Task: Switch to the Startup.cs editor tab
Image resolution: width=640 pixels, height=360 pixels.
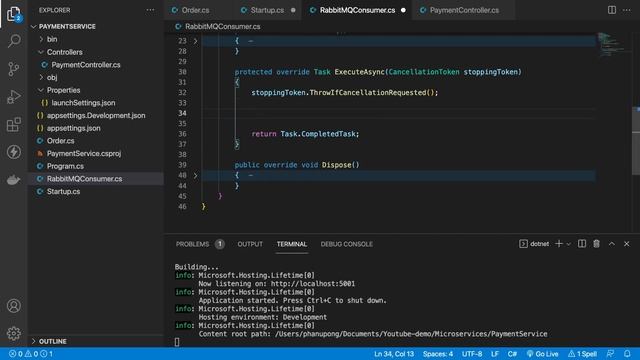Action: (x=267, y=10)
